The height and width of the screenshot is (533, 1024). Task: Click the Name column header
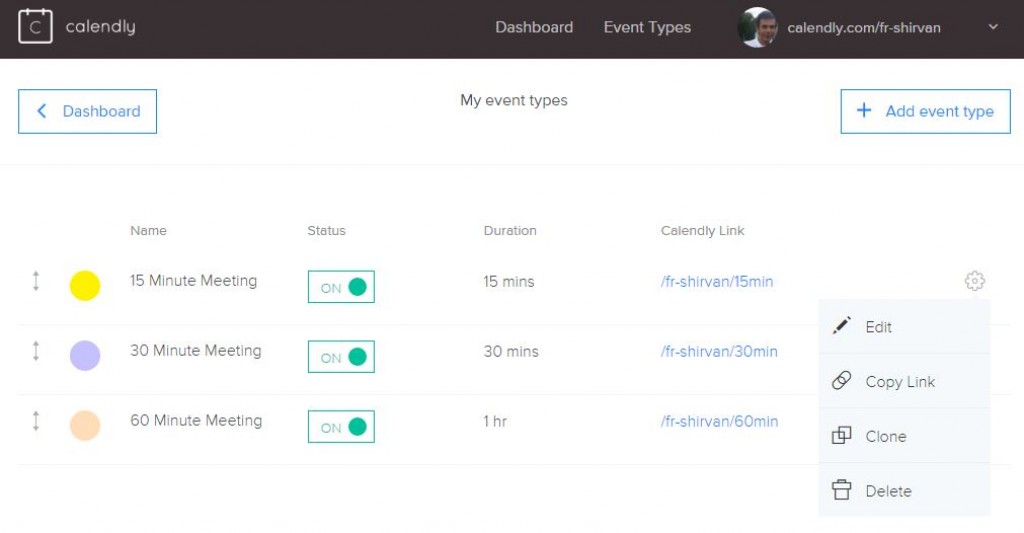[x=148, y=231]
